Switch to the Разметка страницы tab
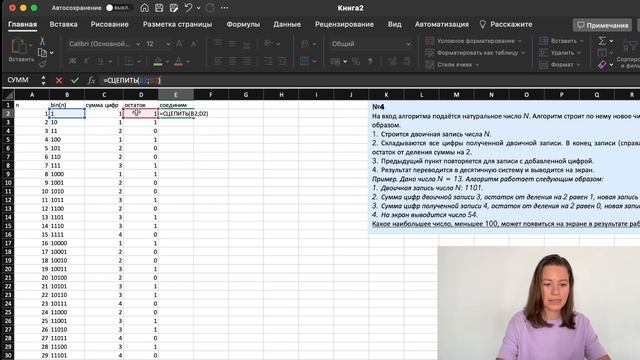 tap(177, 24)
